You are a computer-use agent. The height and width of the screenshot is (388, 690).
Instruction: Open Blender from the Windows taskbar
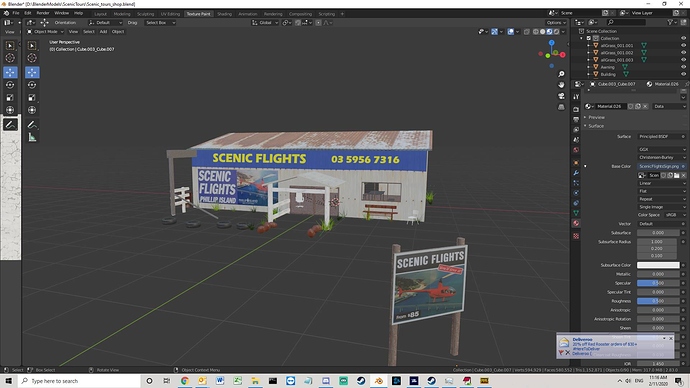[x=378, y=381]
